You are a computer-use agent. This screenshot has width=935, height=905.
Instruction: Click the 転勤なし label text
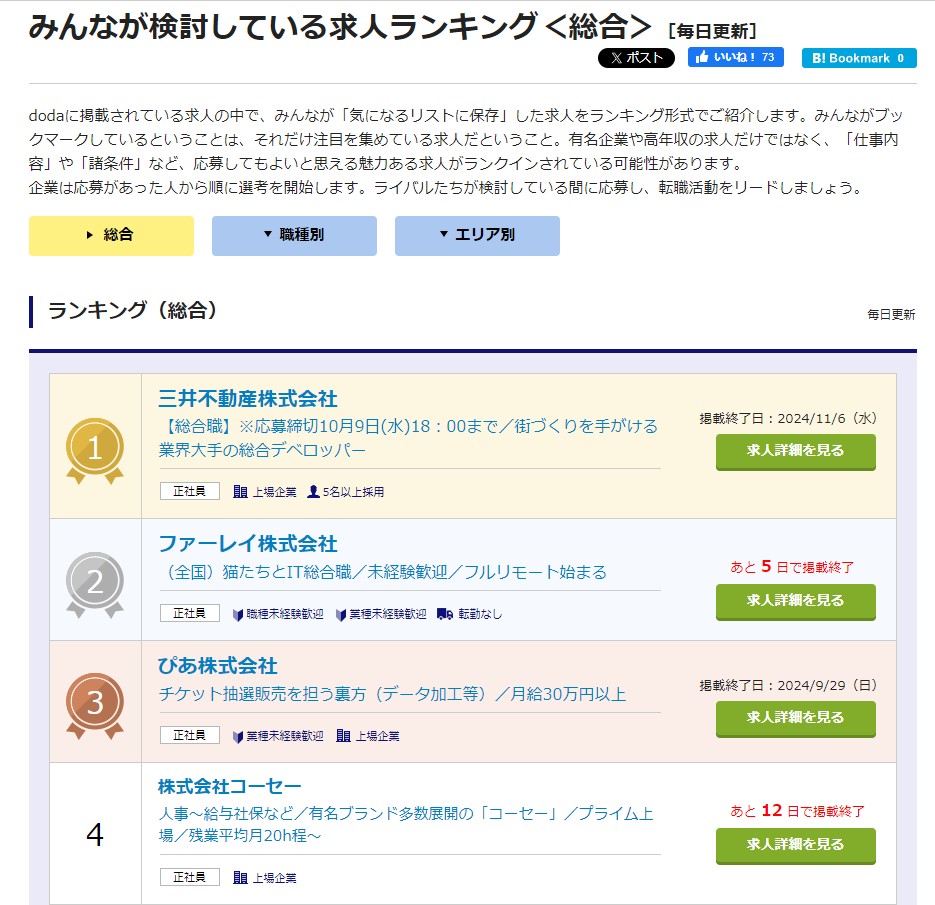pyautogui.click(x=480, y=614)
